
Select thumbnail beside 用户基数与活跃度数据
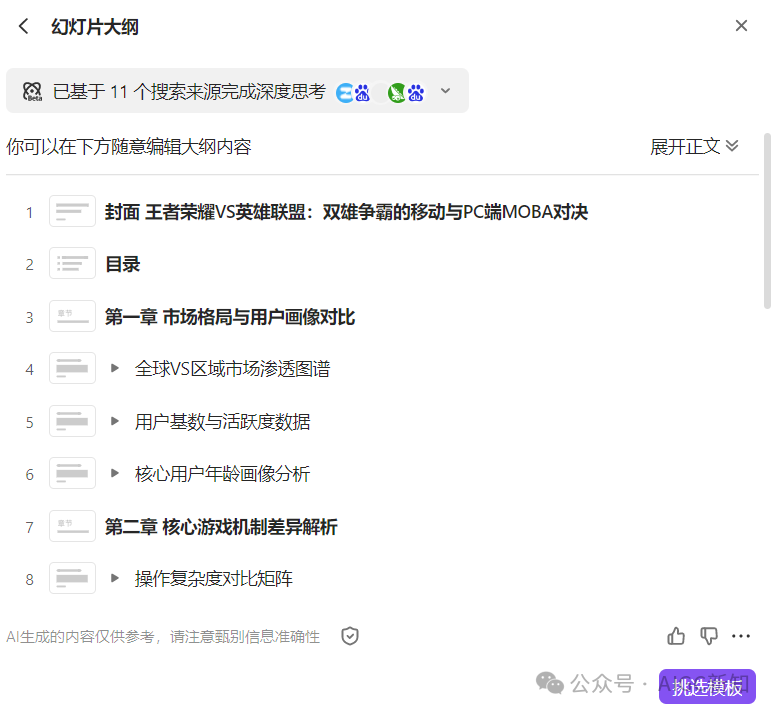(72, 421)
